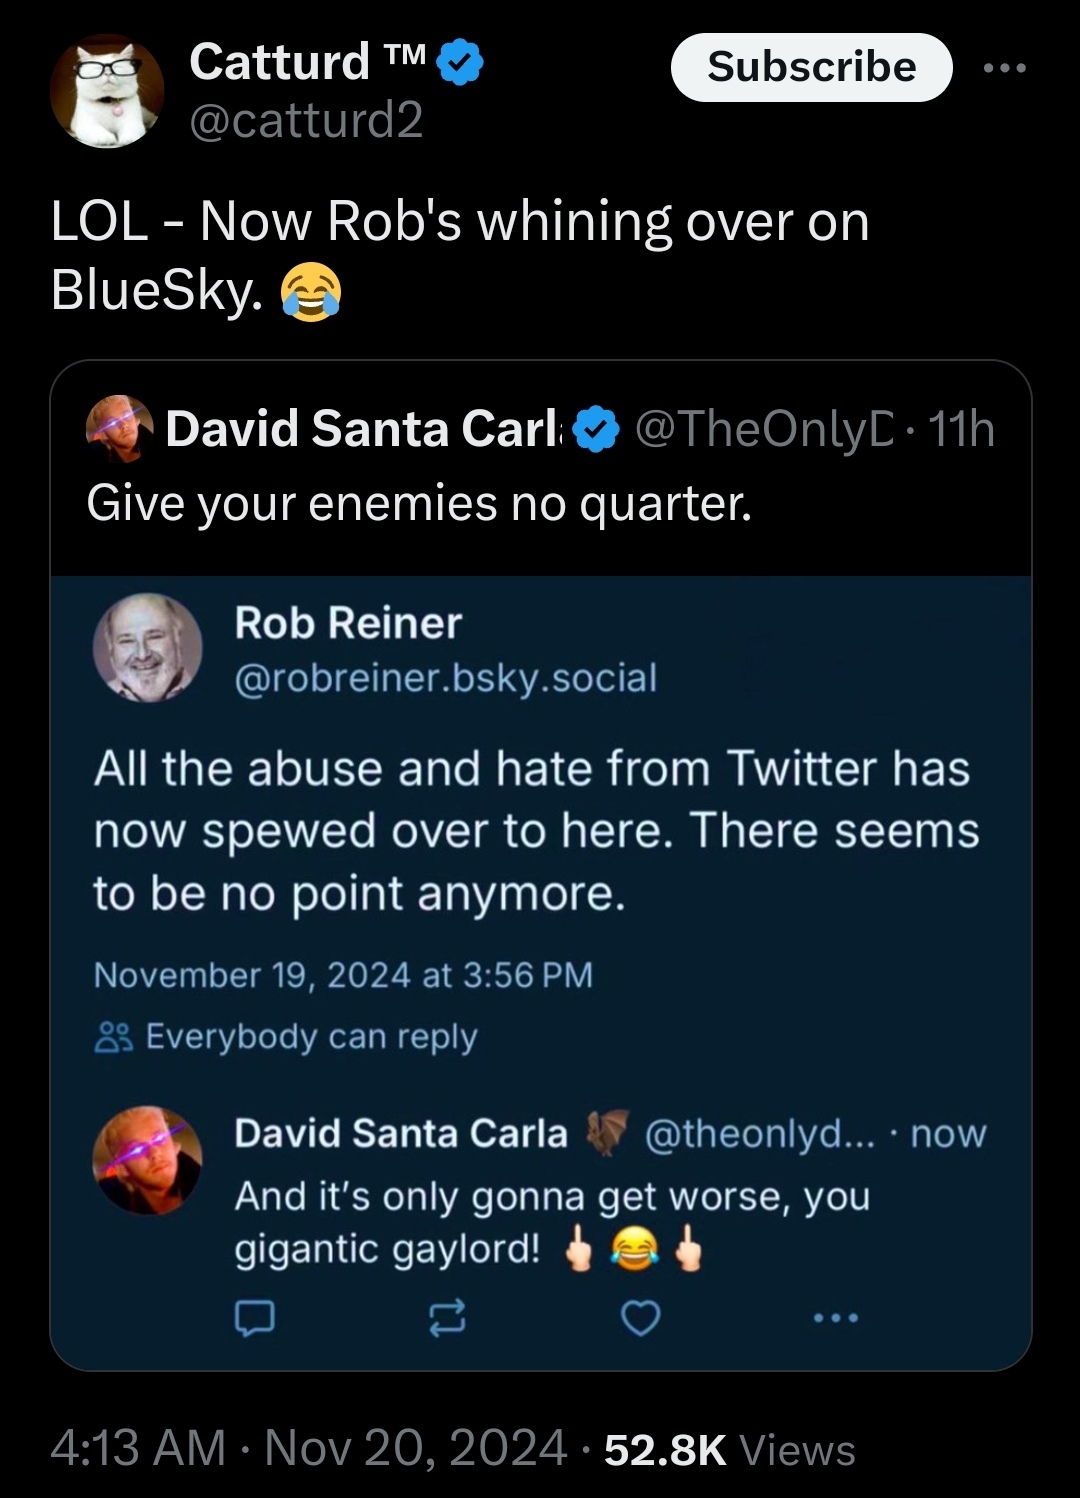Click Catturd's blue verified badge
The width and height of the screenshot is (1080, 1498).
click(x=461, y=63)
